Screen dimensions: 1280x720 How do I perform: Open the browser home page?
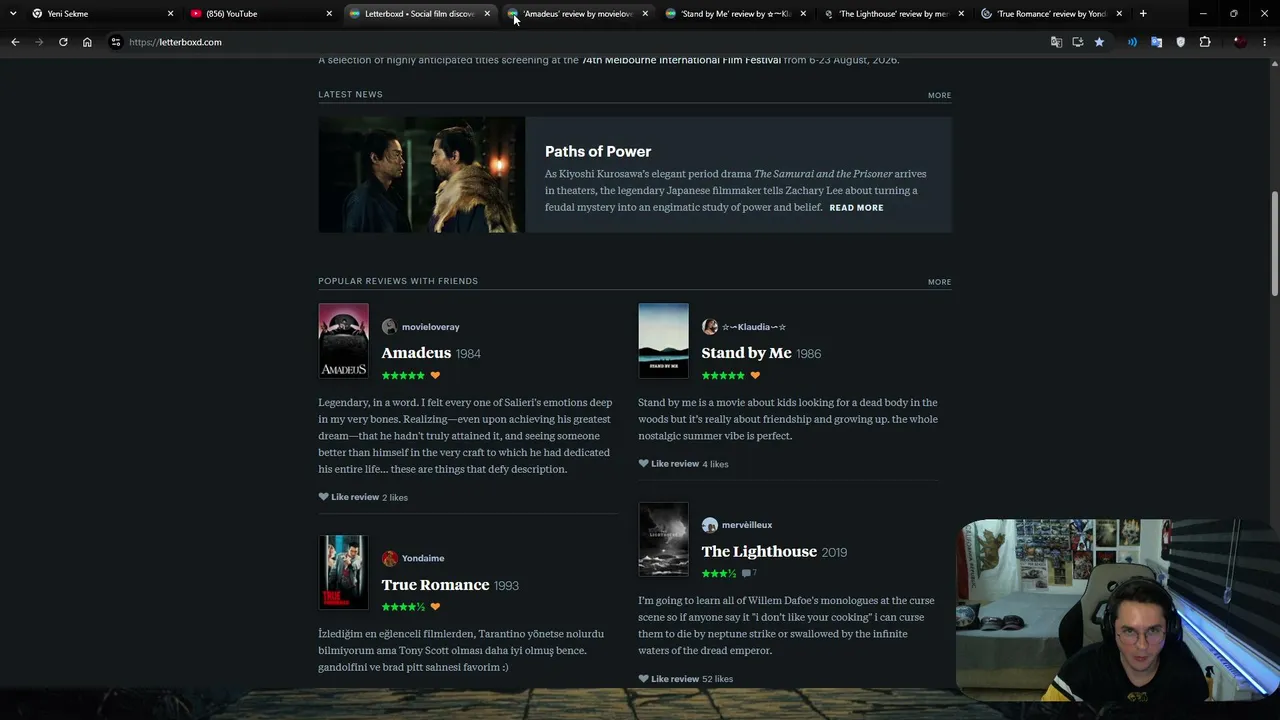click(87, 42)
